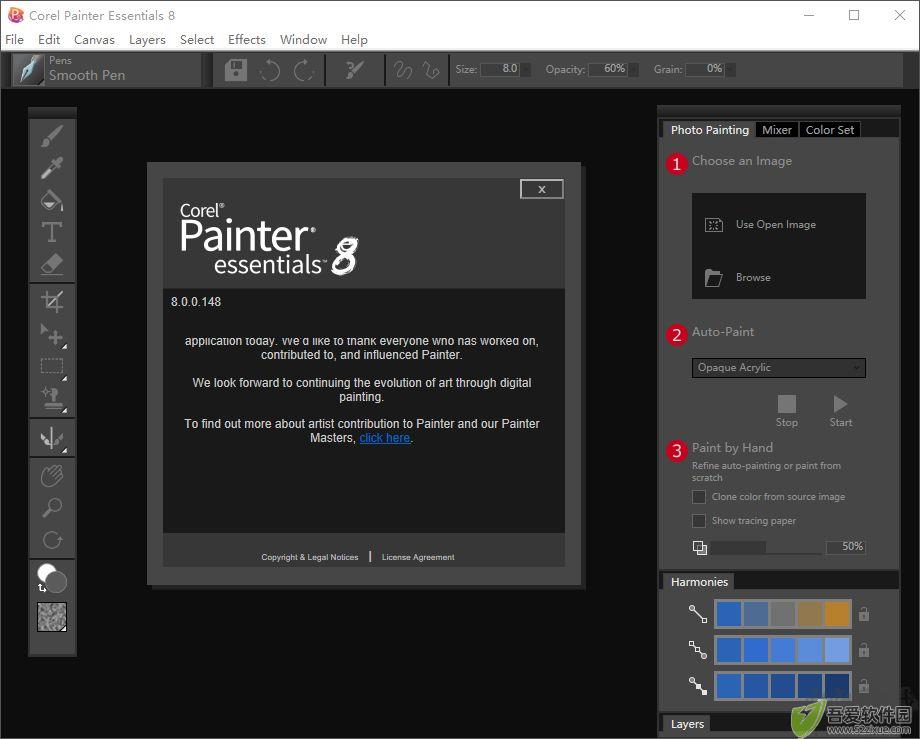Viewport: 920px width, 739px height.
Task: Select the Mirror Painting tool
Action: [52, 438]
